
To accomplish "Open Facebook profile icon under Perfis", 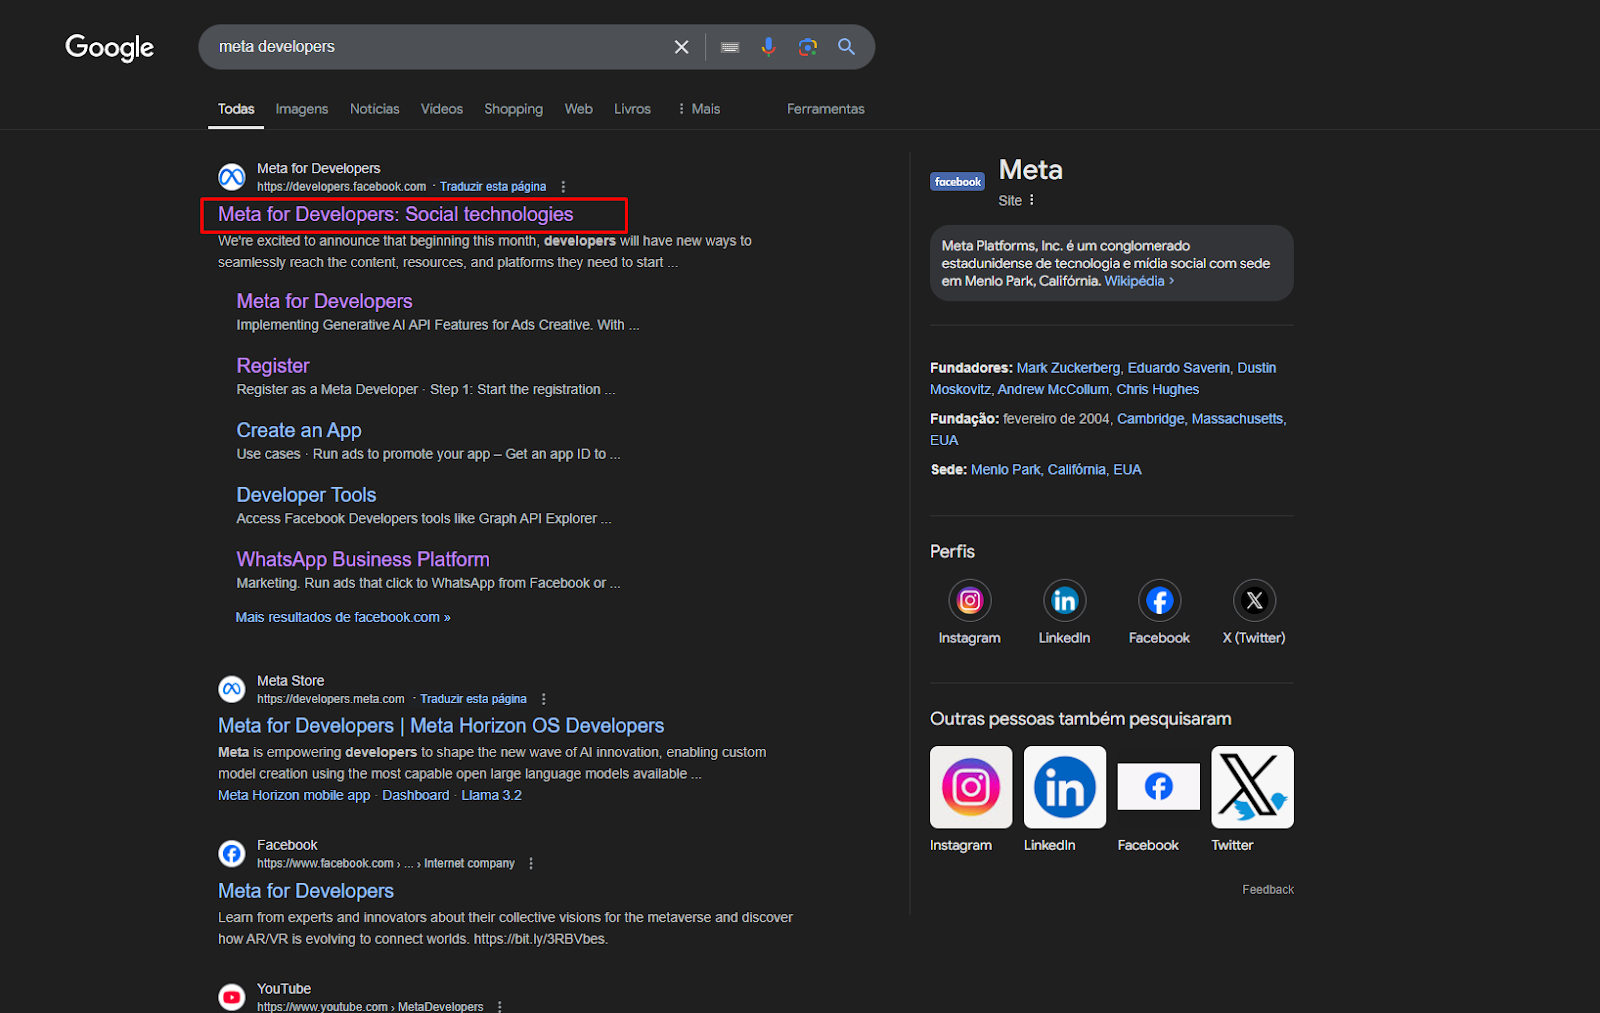I will point(1159,601).
